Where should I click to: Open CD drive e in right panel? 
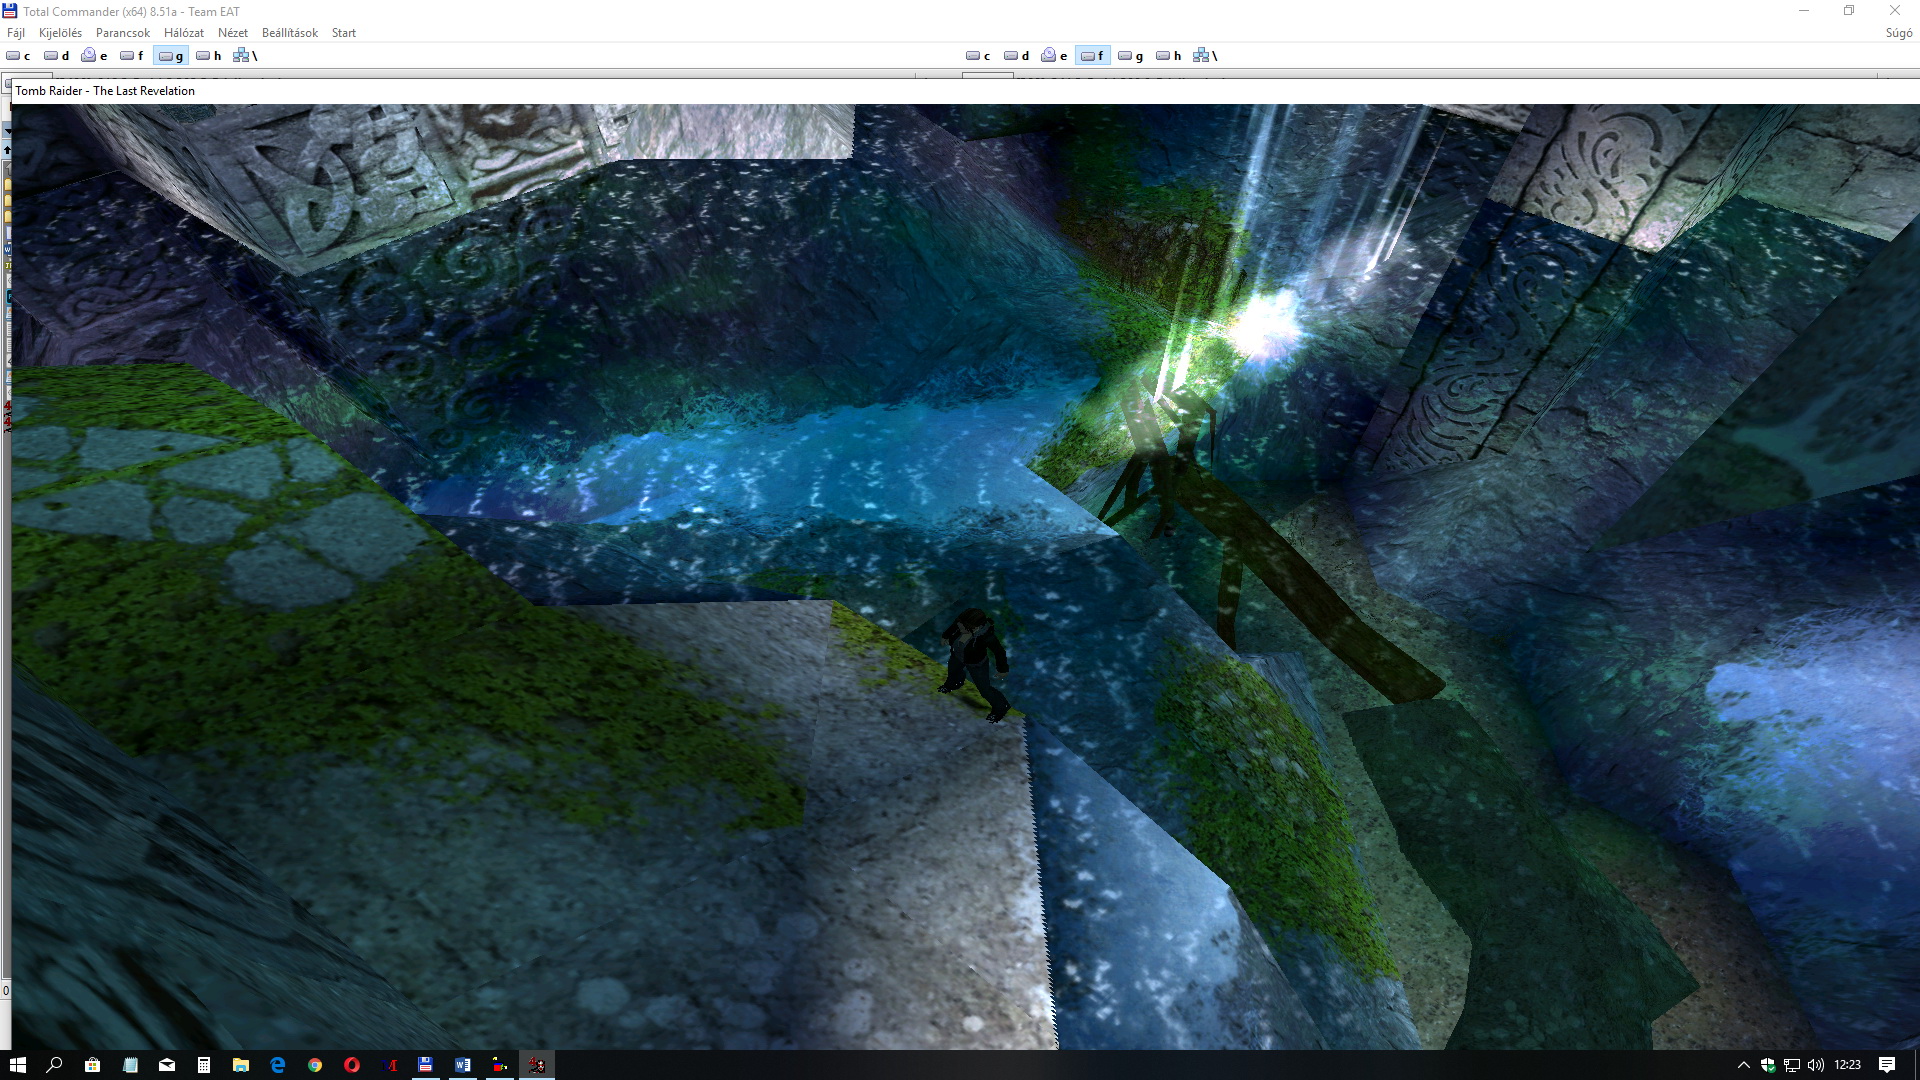pos(1054,56)
